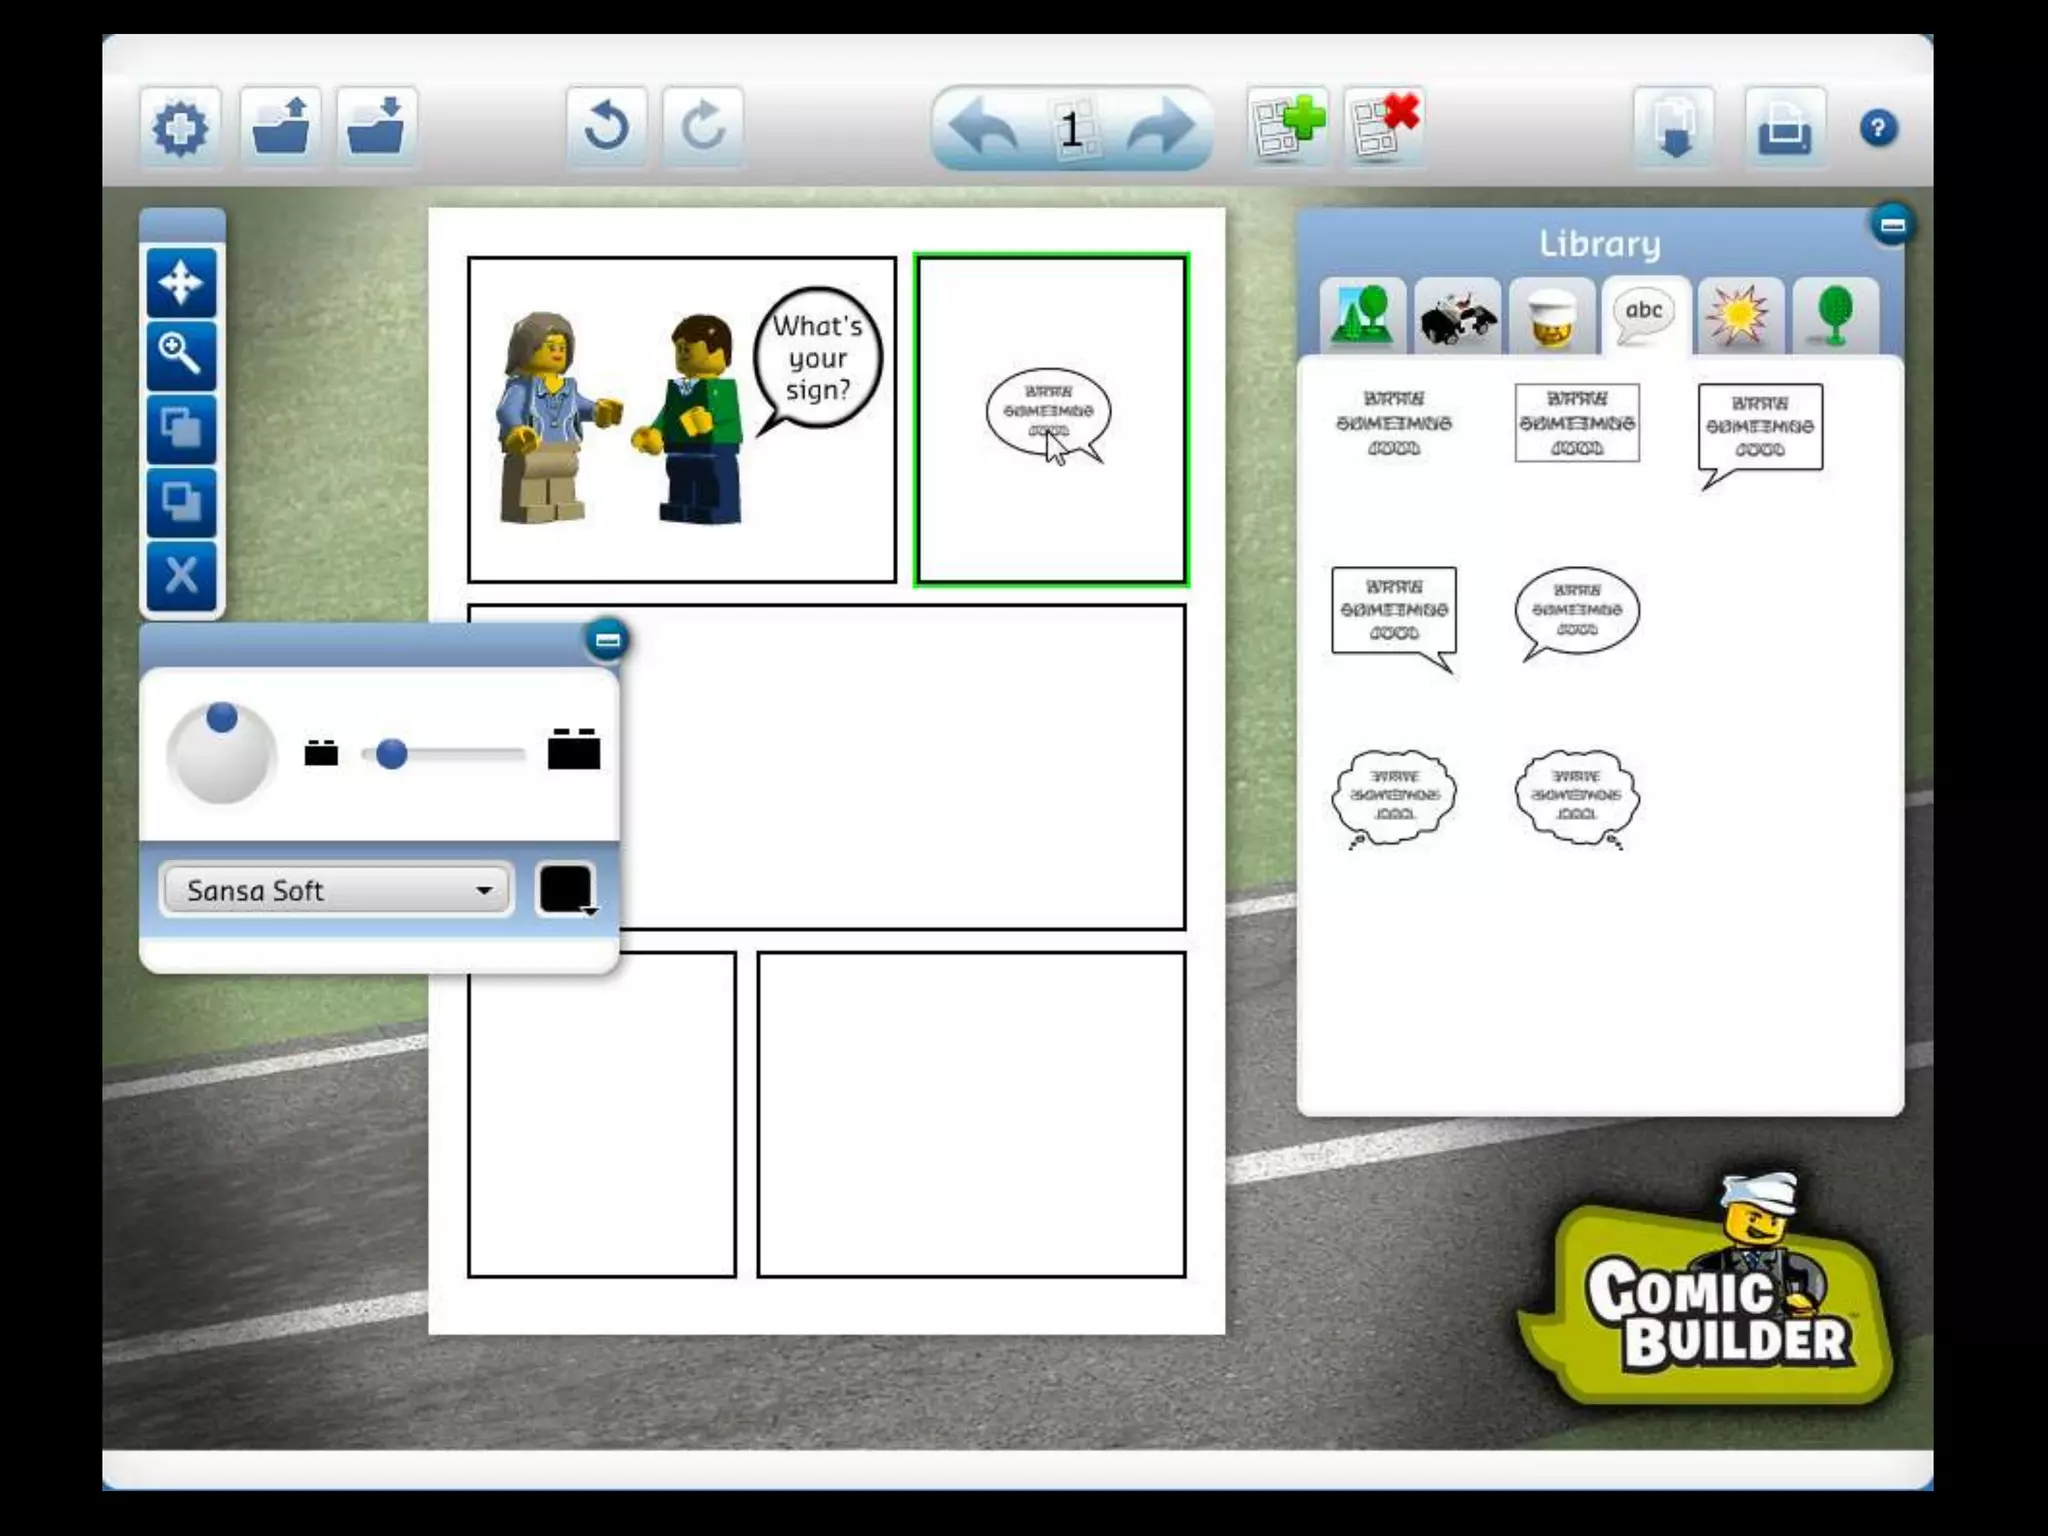This screenshot has height=1536, width=2048.
Task: Add a new page with the green plus icon
Action: 1288,127
